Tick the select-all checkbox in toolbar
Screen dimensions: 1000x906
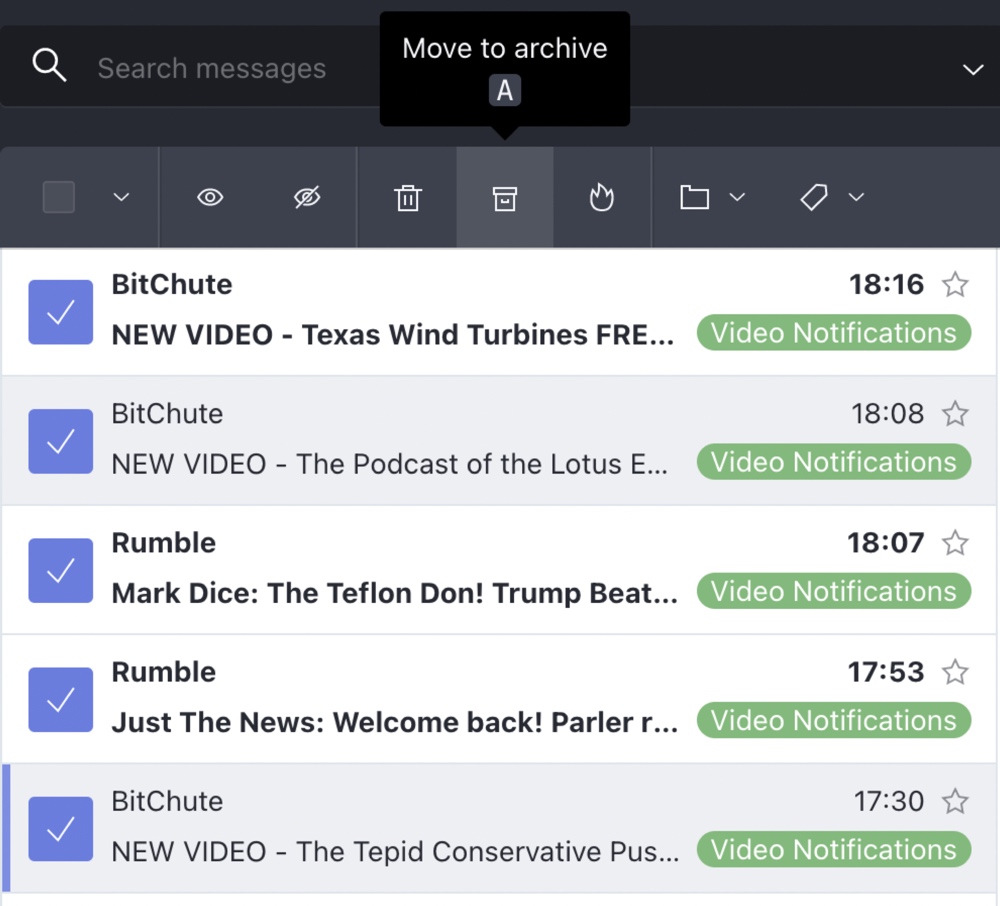click(x=59, y=197)
